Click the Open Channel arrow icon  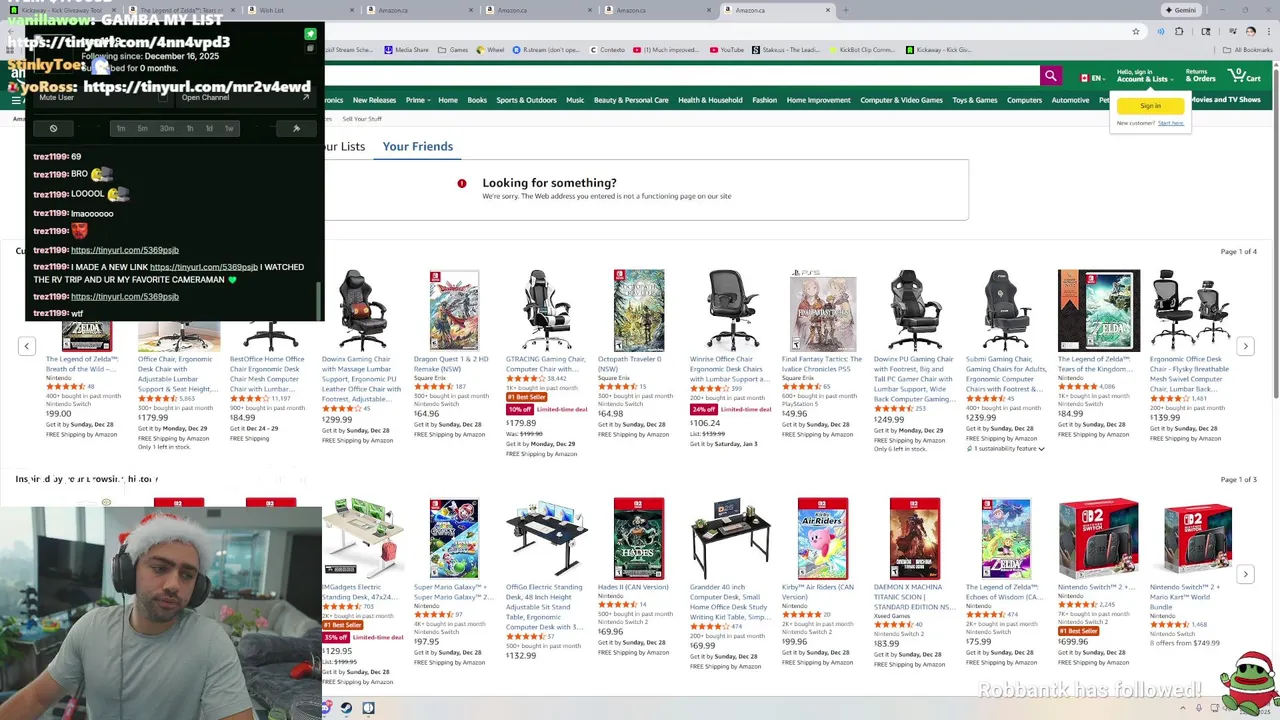[305, 97]
